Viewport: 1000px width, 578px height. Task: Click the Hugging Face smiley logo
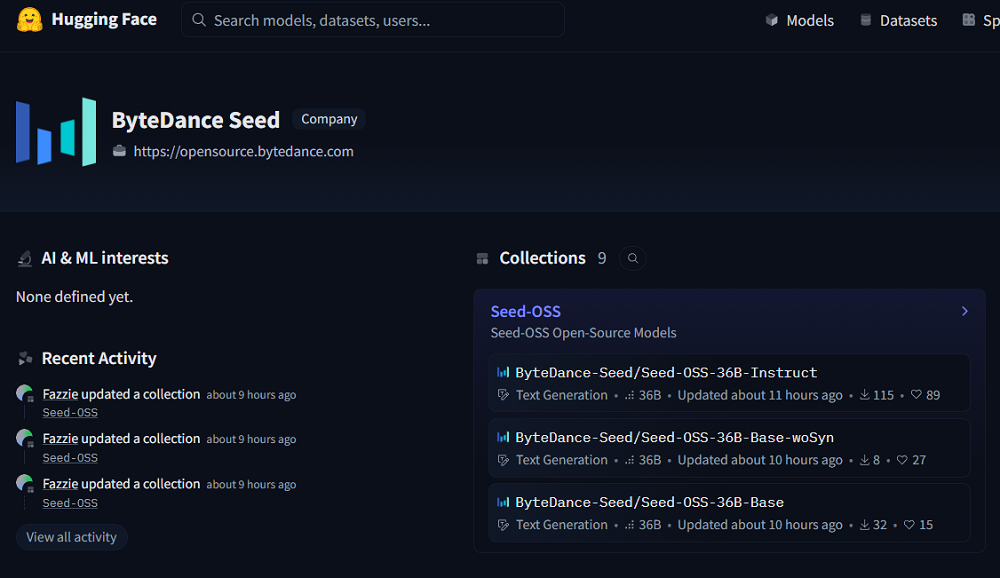point(29,20)
